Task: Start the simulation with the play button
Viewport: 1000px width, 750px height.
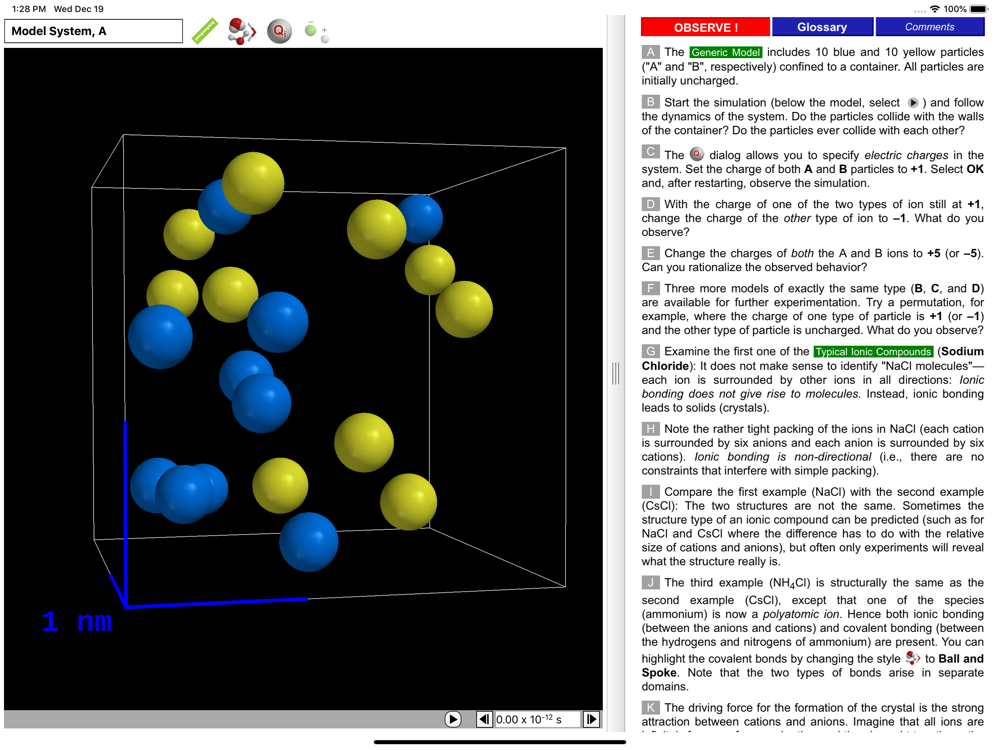Action: [x=453, y=719]
